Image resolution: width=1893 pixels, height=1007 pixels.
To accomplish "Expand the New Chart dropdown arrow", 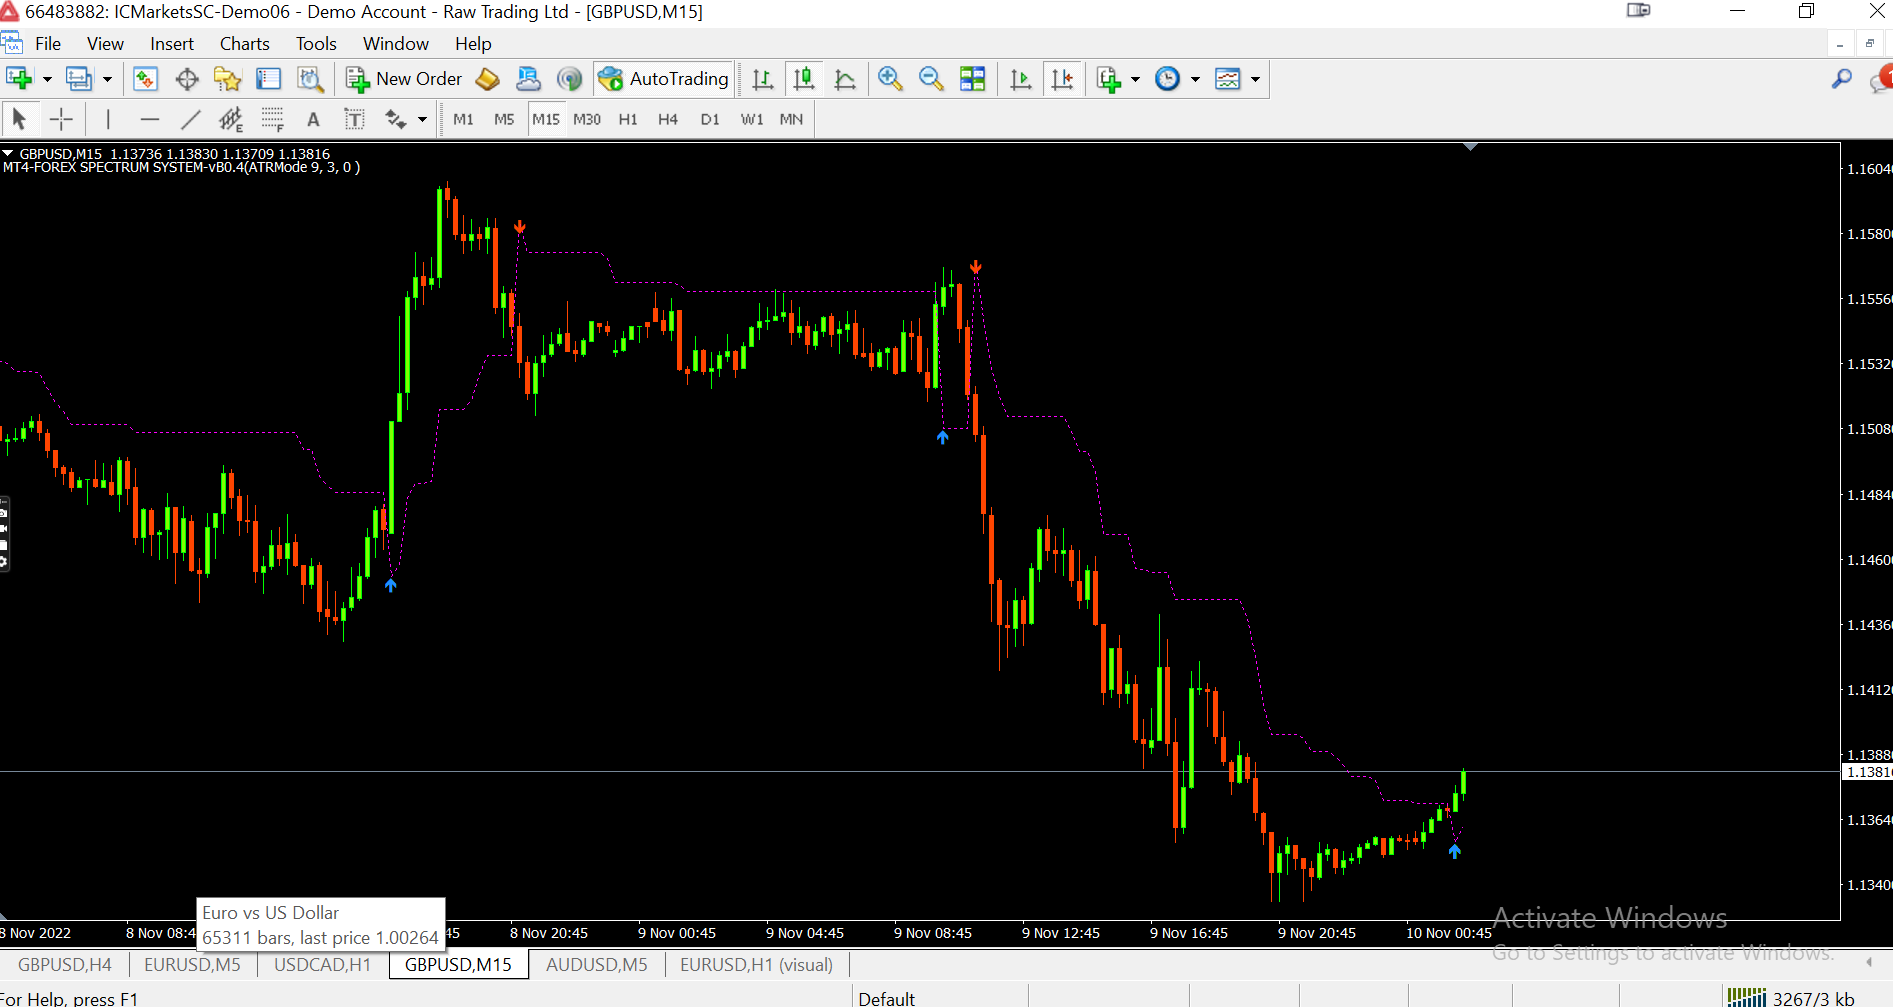I will click(x=46, y=79).
